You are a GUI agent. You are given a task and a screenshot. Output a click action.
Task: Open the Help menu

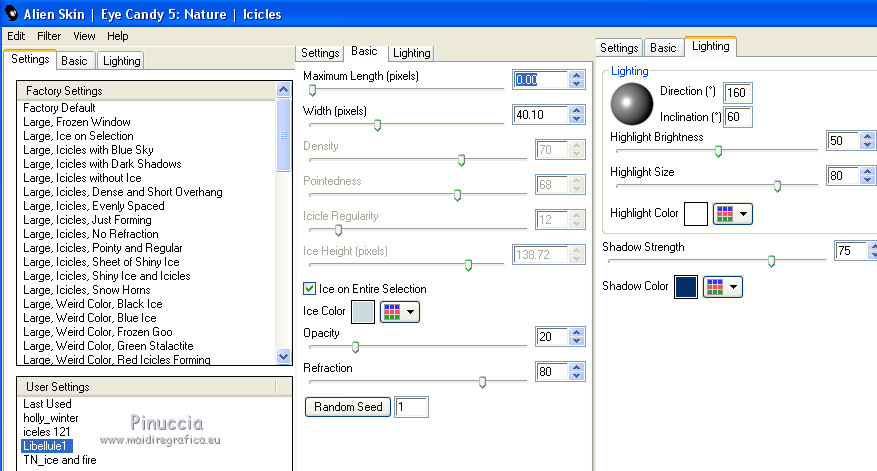(x=117, y=36)
